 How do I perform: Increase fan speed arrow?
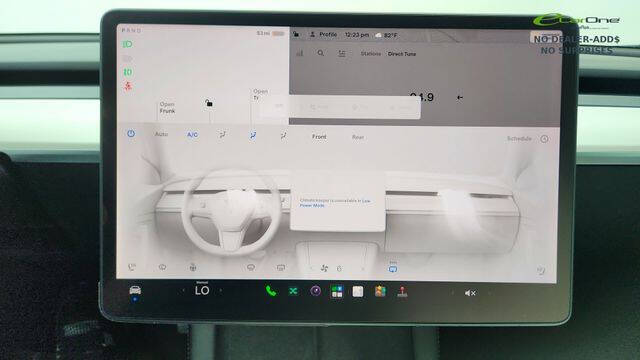[362, 269]
